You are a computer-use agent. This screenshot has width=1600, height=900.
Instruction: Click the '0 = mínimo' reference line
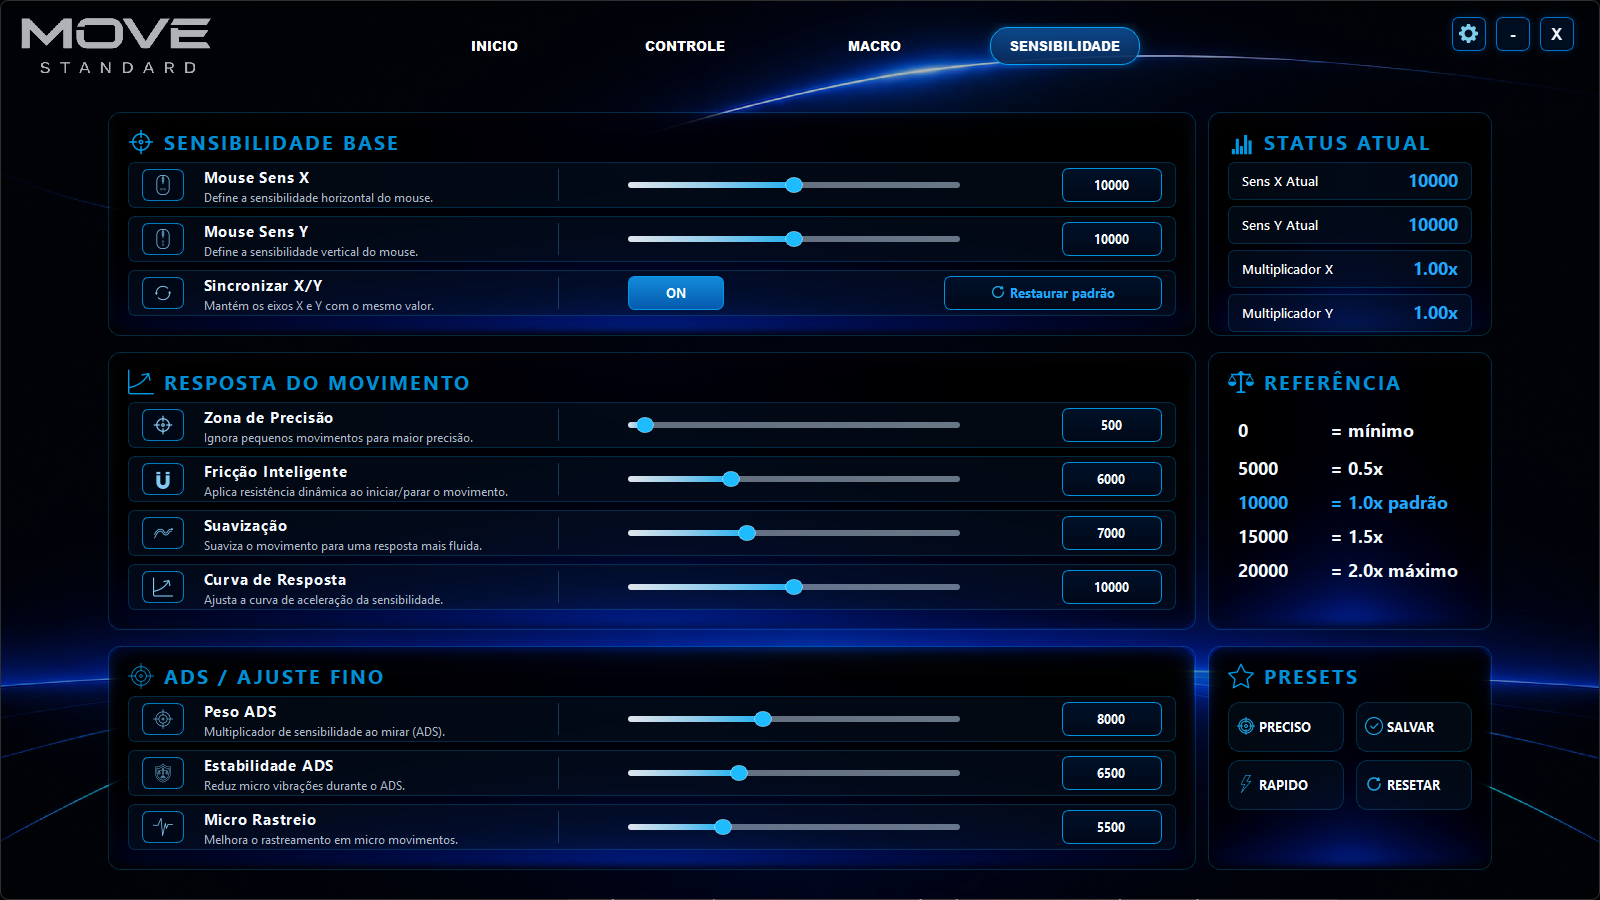coord(1326,431)
